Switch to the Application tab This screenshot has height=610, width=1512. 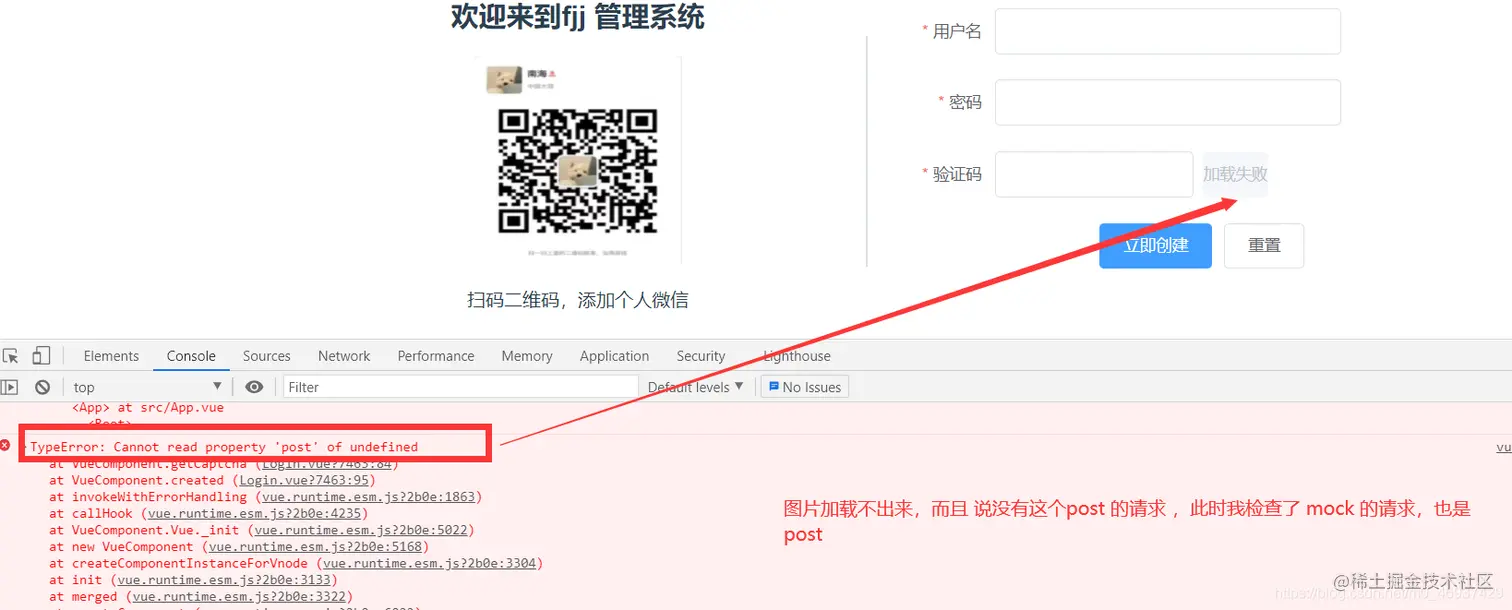point(614,356)
